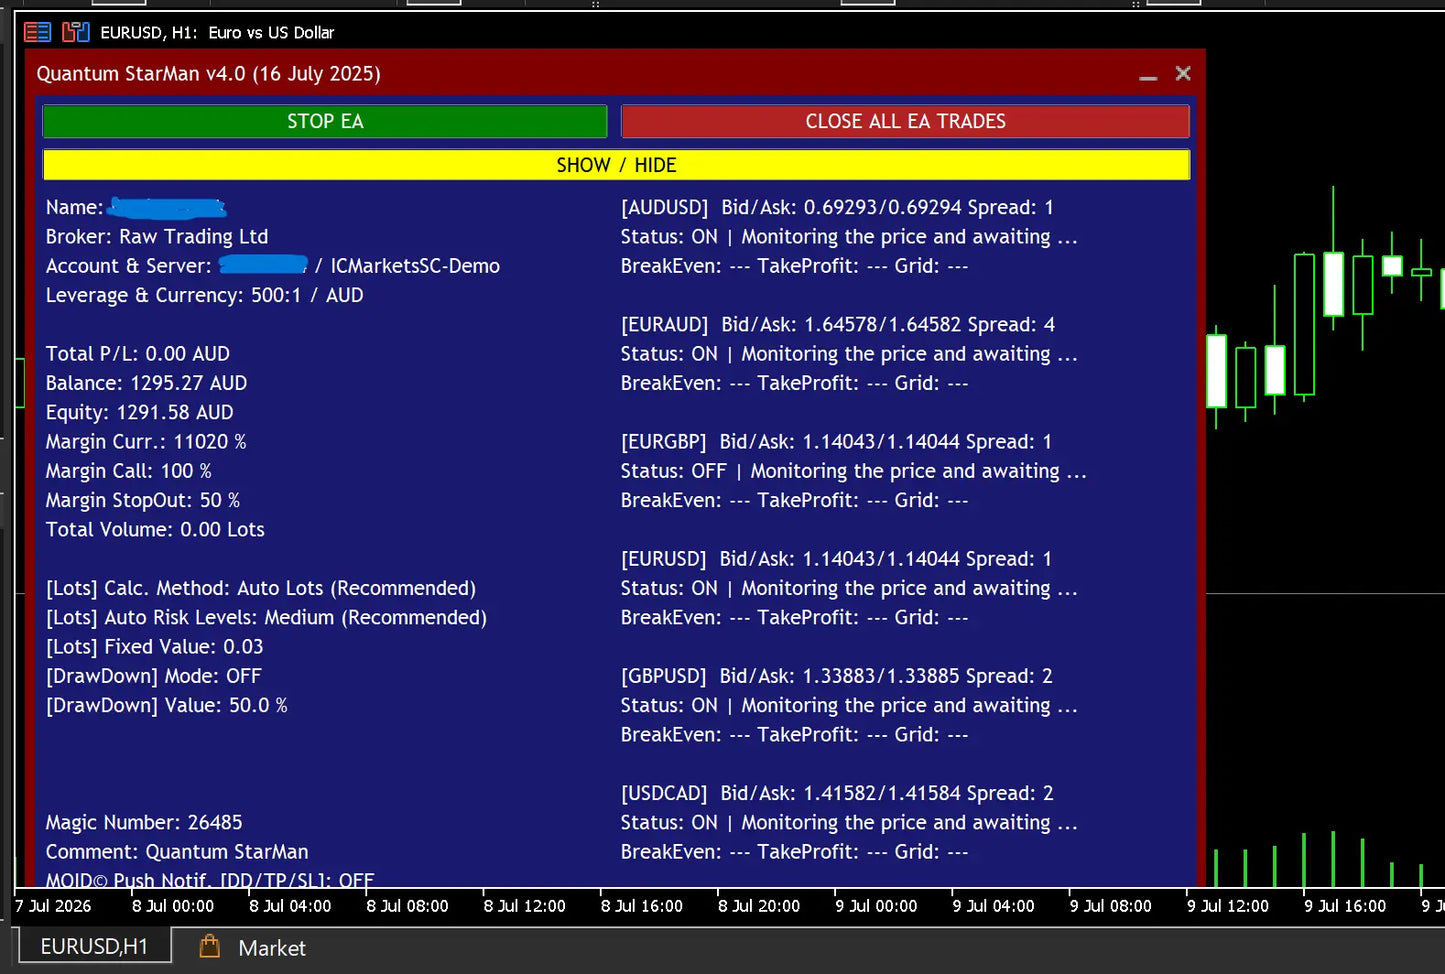Toggle the SHOW / HIDE yellow bar
Image resolution: width=1445 pixels, height=974 pixels.
[x=616, y=165]
